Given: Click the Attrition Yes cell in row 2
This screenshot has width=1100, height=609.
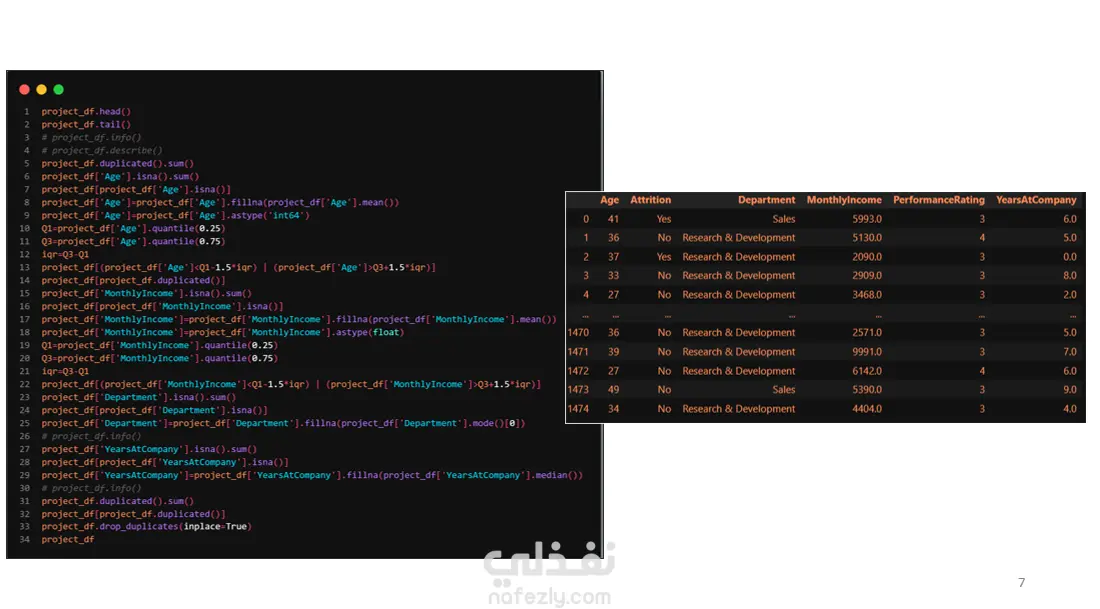Looking at the screenshot, I should click(x=664, y=257).
